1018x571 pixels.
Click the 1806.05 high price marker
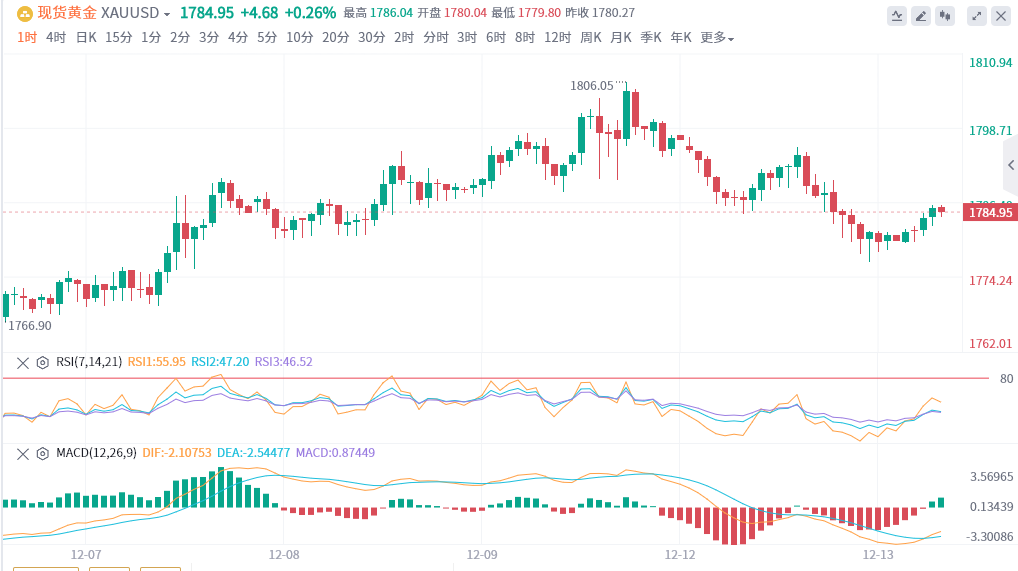[591, 86]
